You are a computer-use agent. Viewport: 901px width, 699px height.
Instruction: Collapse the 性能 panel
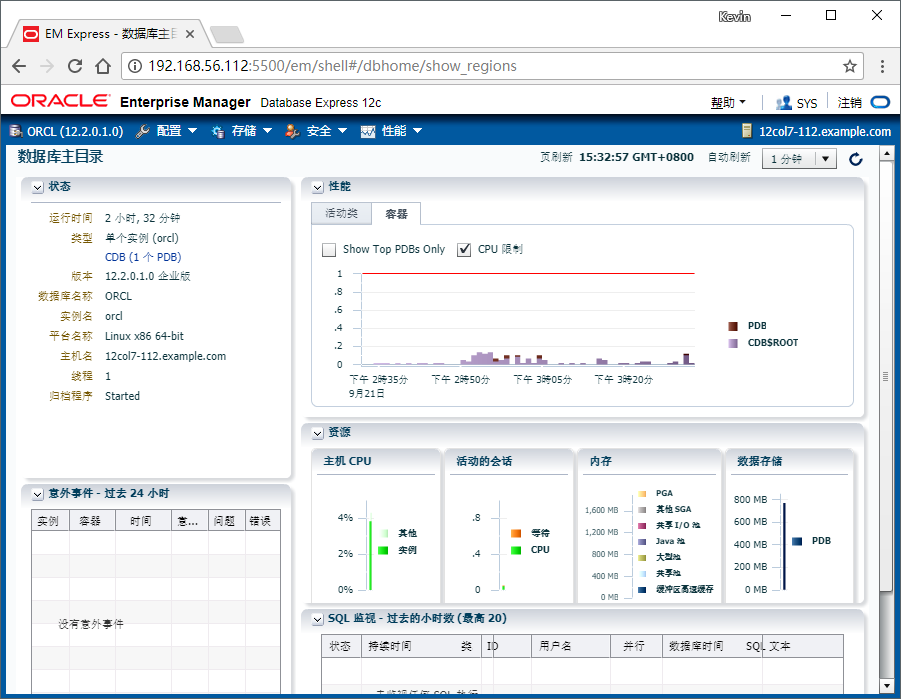click(318, 187)
